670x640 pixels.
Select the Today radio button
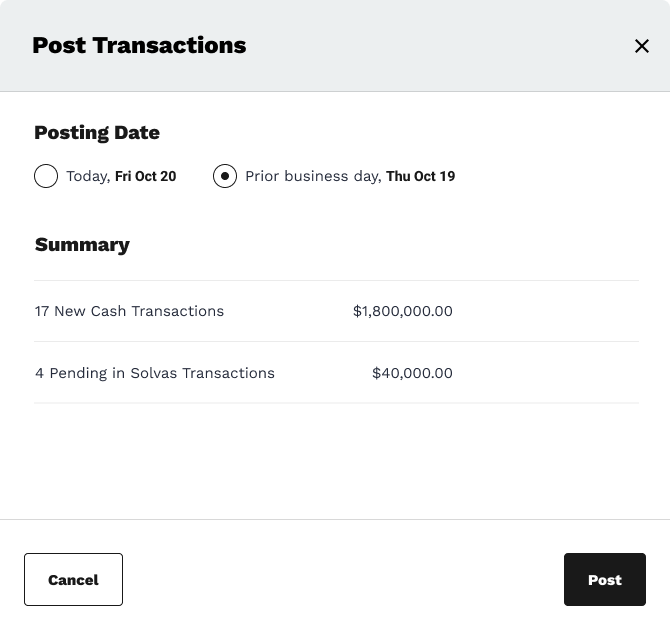(x=46, y=176)
